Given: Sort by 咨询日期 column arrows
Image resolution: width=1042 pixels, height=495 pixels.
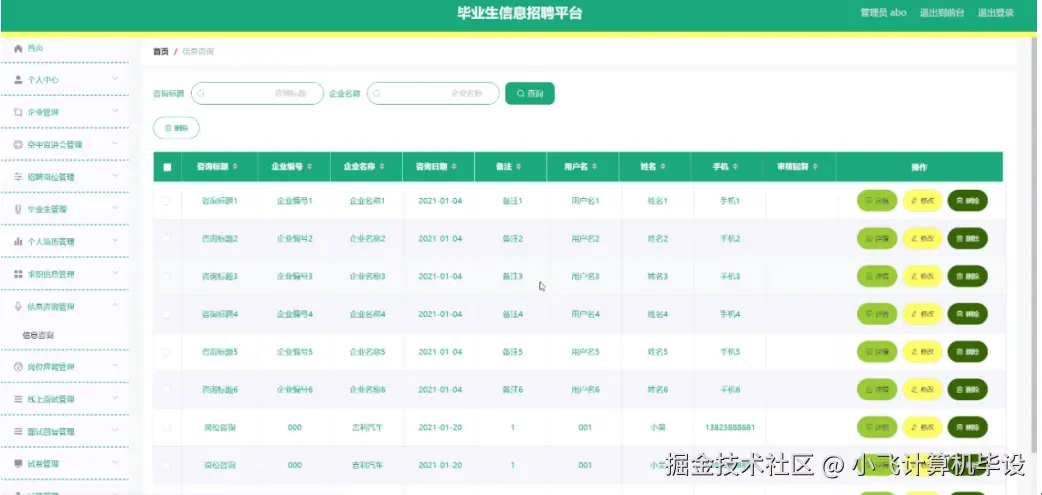Looking at the screenshot, I should (x=454, y=167).
